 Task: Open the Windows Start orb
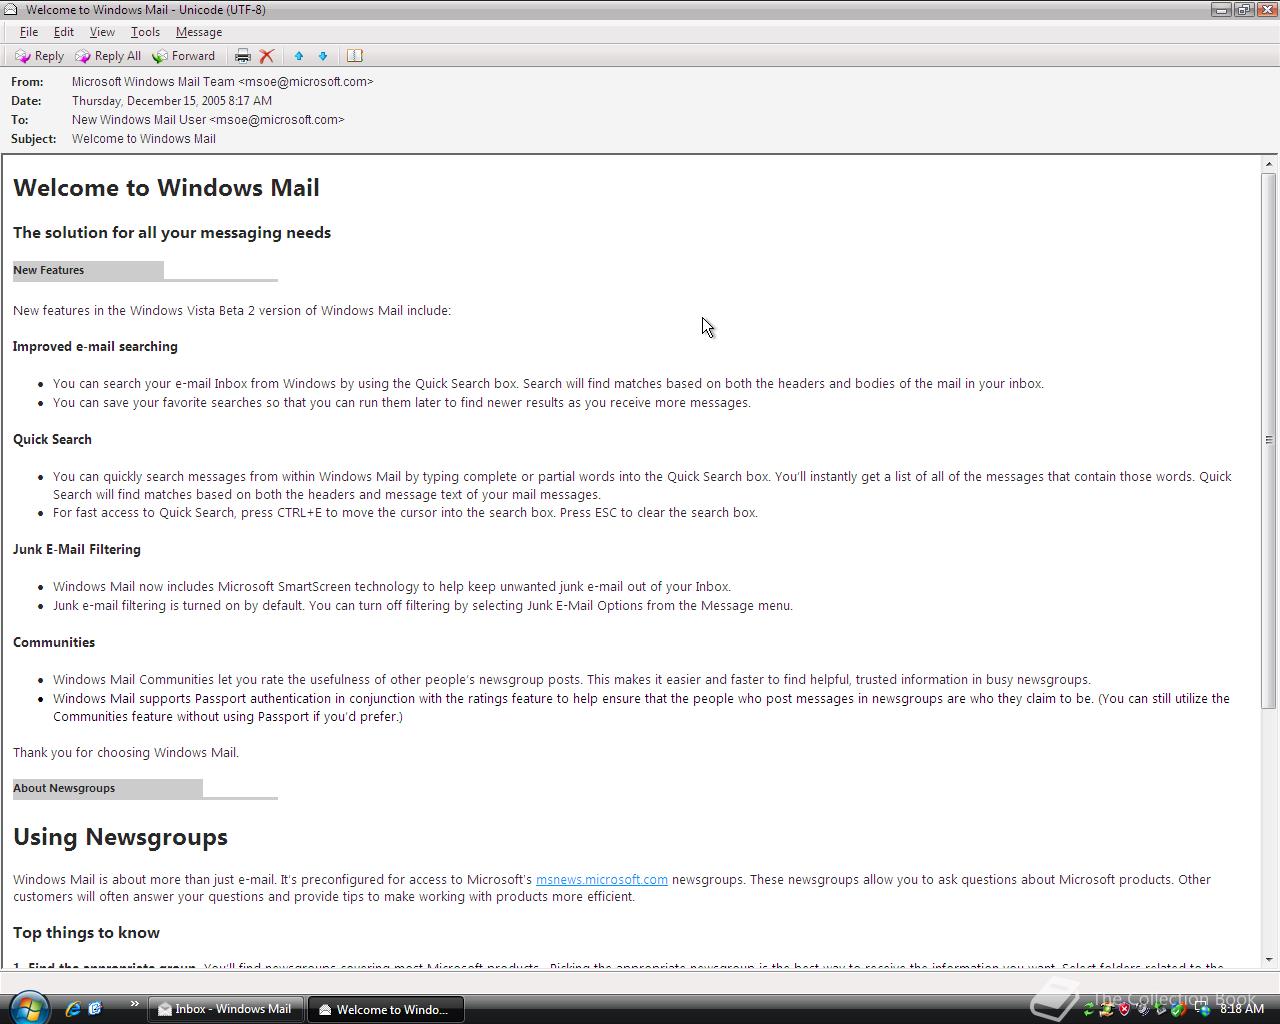(x=28, y=1007)
